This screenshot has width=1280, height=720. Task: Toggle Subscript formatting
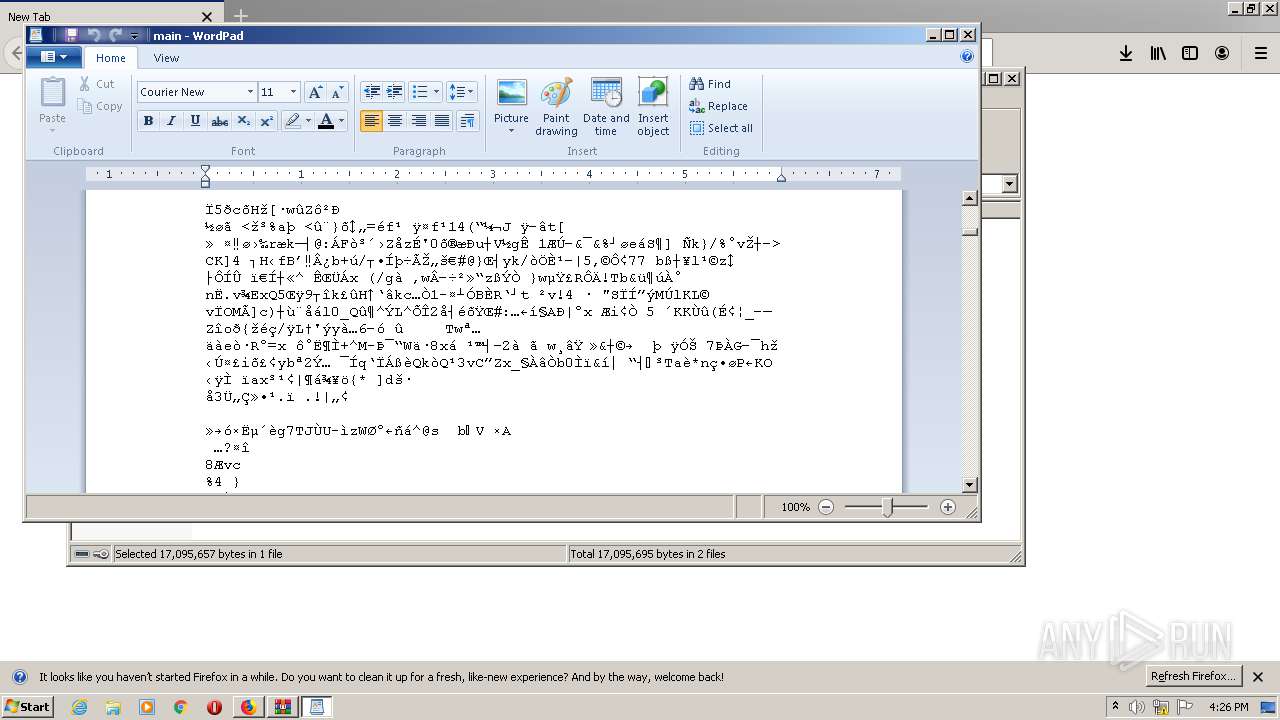[243, 121]
